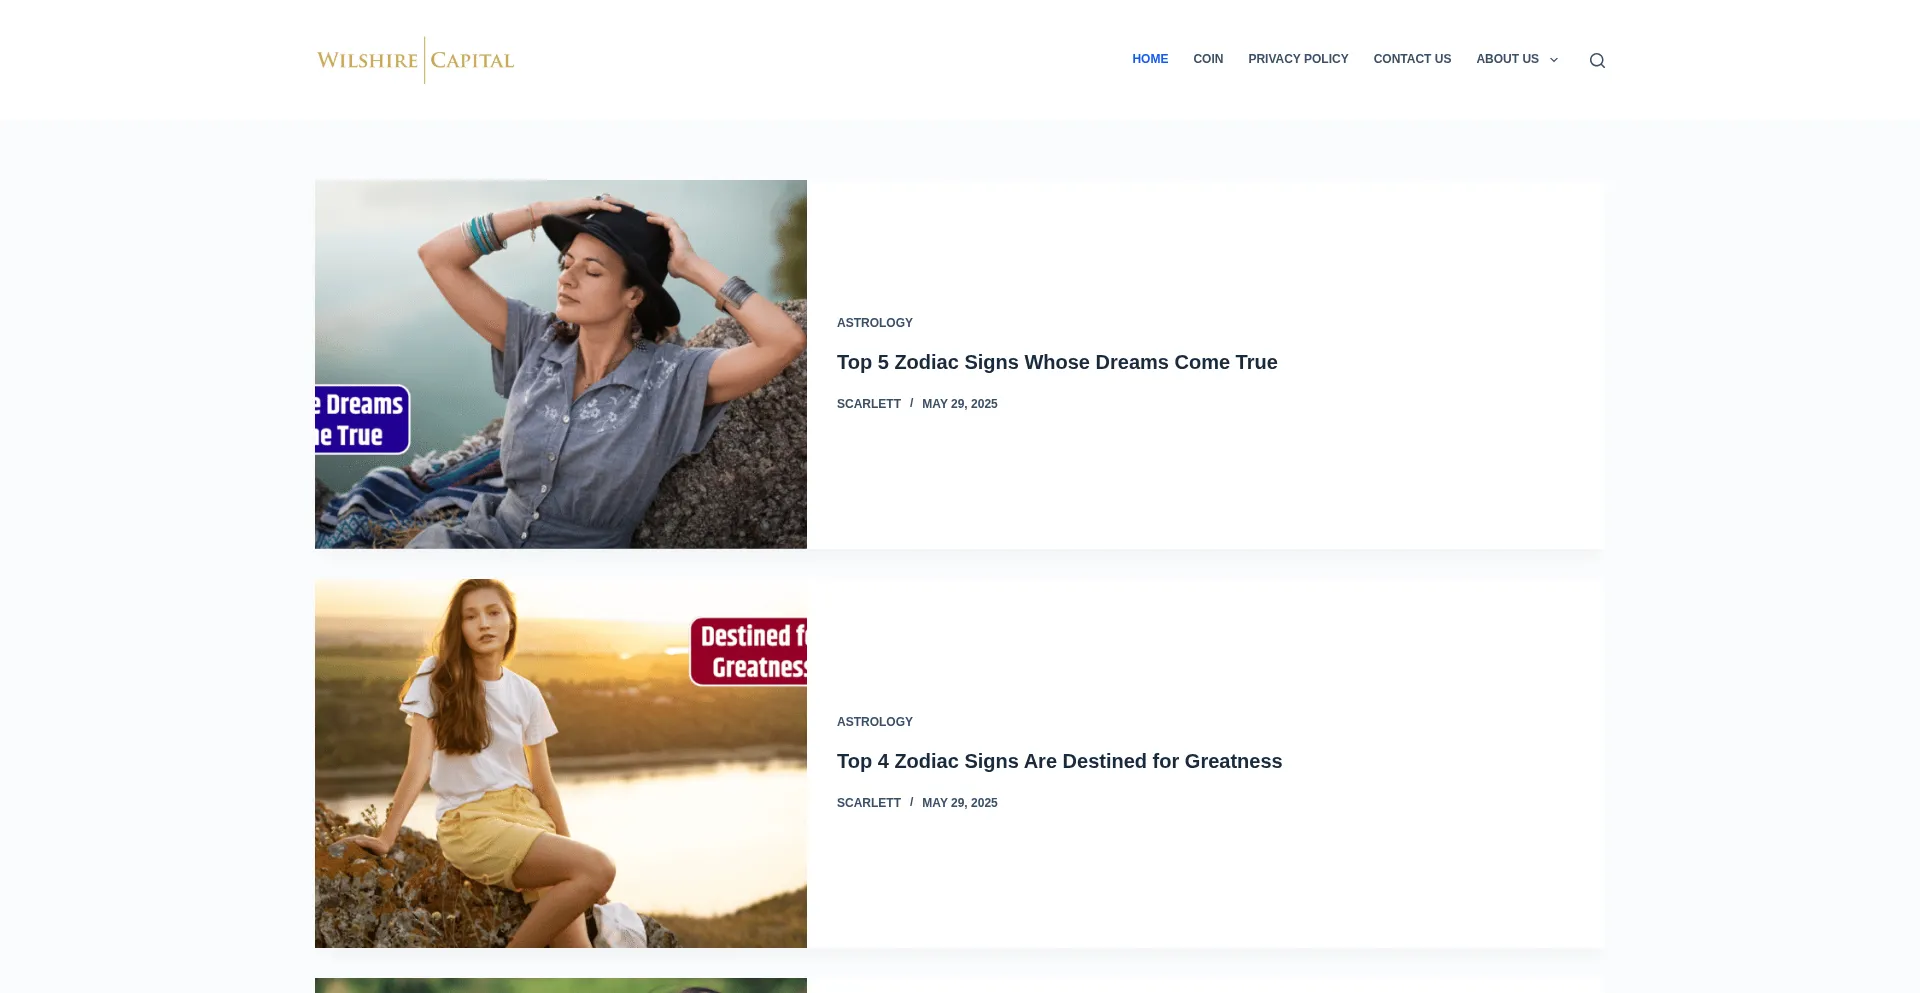Screen dimensions: 1920x993
Task: Go to the Home menu item
Action: click(x=1149, y=59)
